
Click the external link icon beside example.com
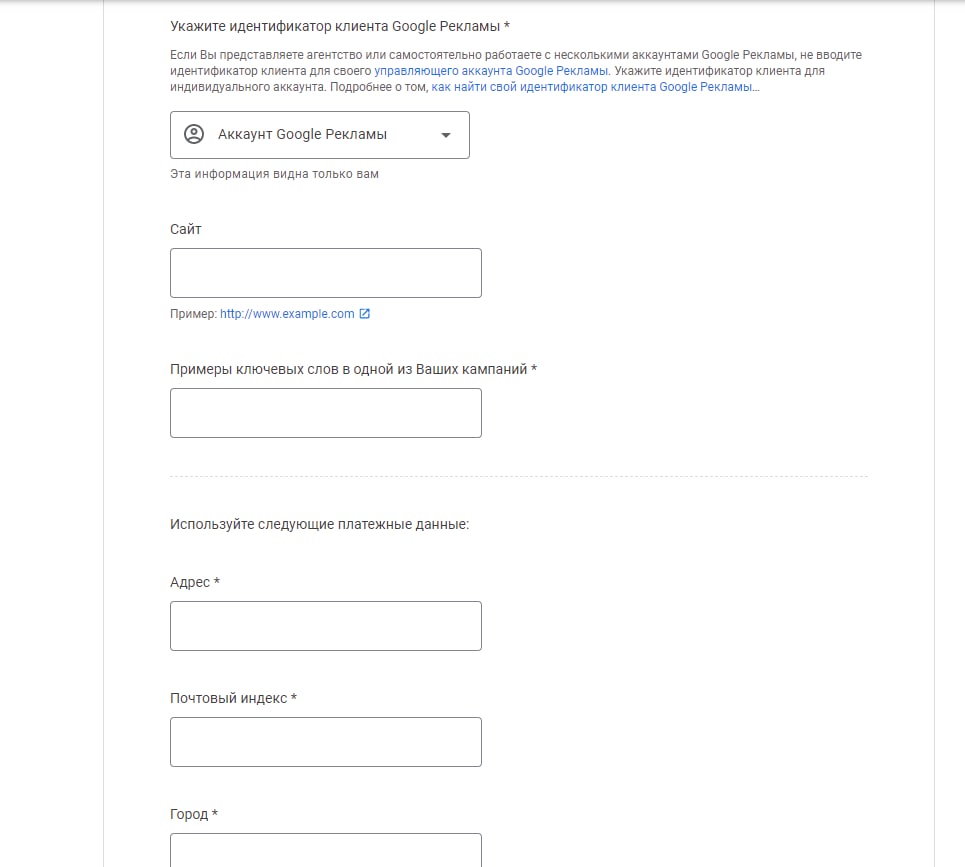tap(364, 314)
